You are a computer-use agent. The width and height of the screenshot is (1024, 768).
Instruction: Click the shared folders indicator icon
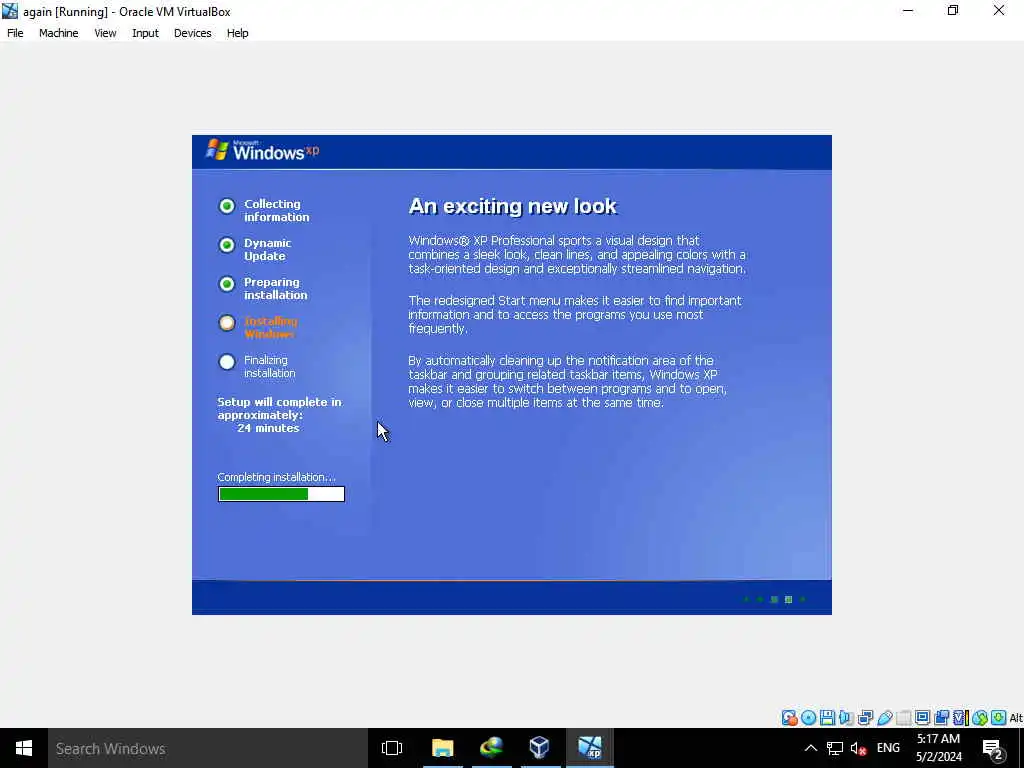click(903, 718)
